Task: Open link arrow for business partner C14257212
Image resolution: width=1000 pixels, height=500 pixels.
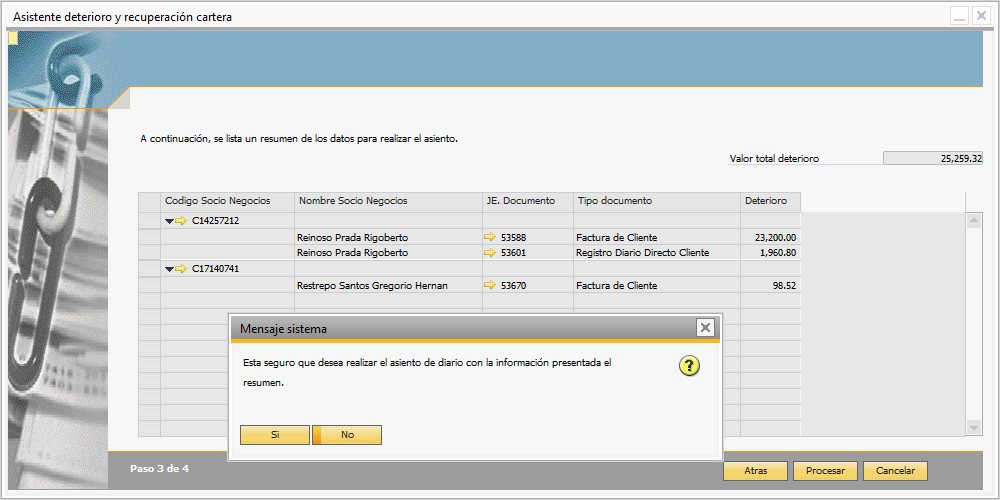Action: coord(180,221)
